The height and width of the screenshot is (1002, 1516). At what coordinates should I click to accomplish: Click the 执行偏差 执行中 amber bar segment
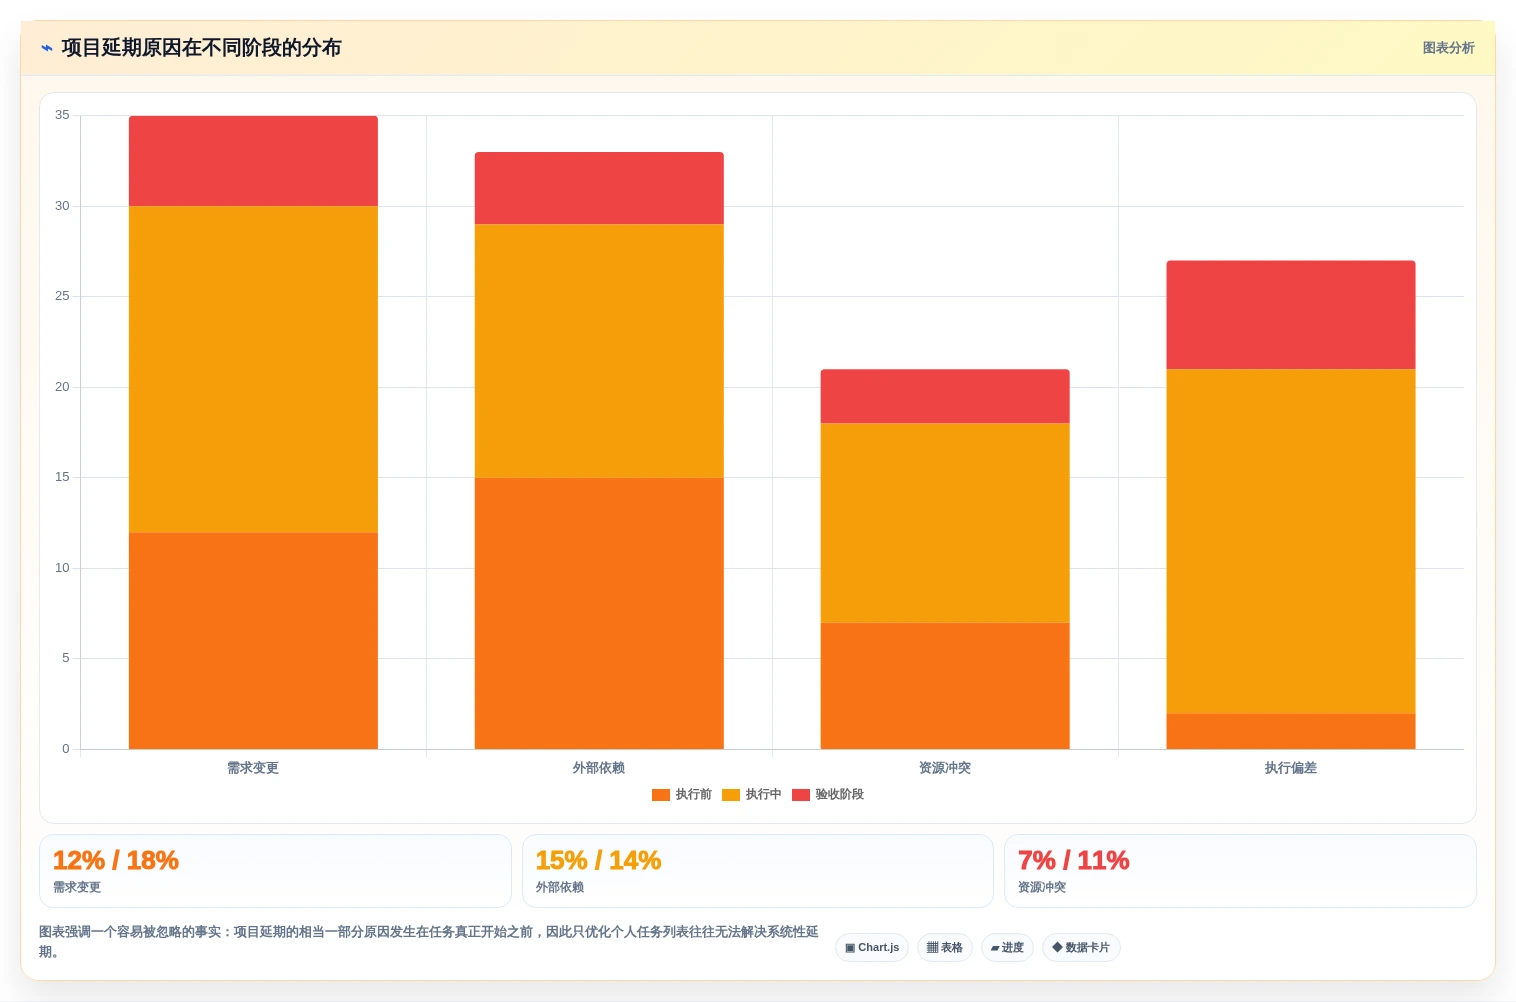click(1291, 541)
